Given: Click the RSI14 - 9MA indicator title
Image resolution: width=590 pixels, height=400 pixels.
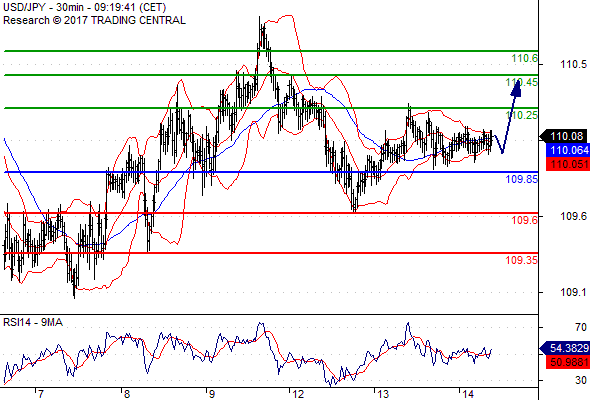Looking at the screenshot, I should 33,322.
